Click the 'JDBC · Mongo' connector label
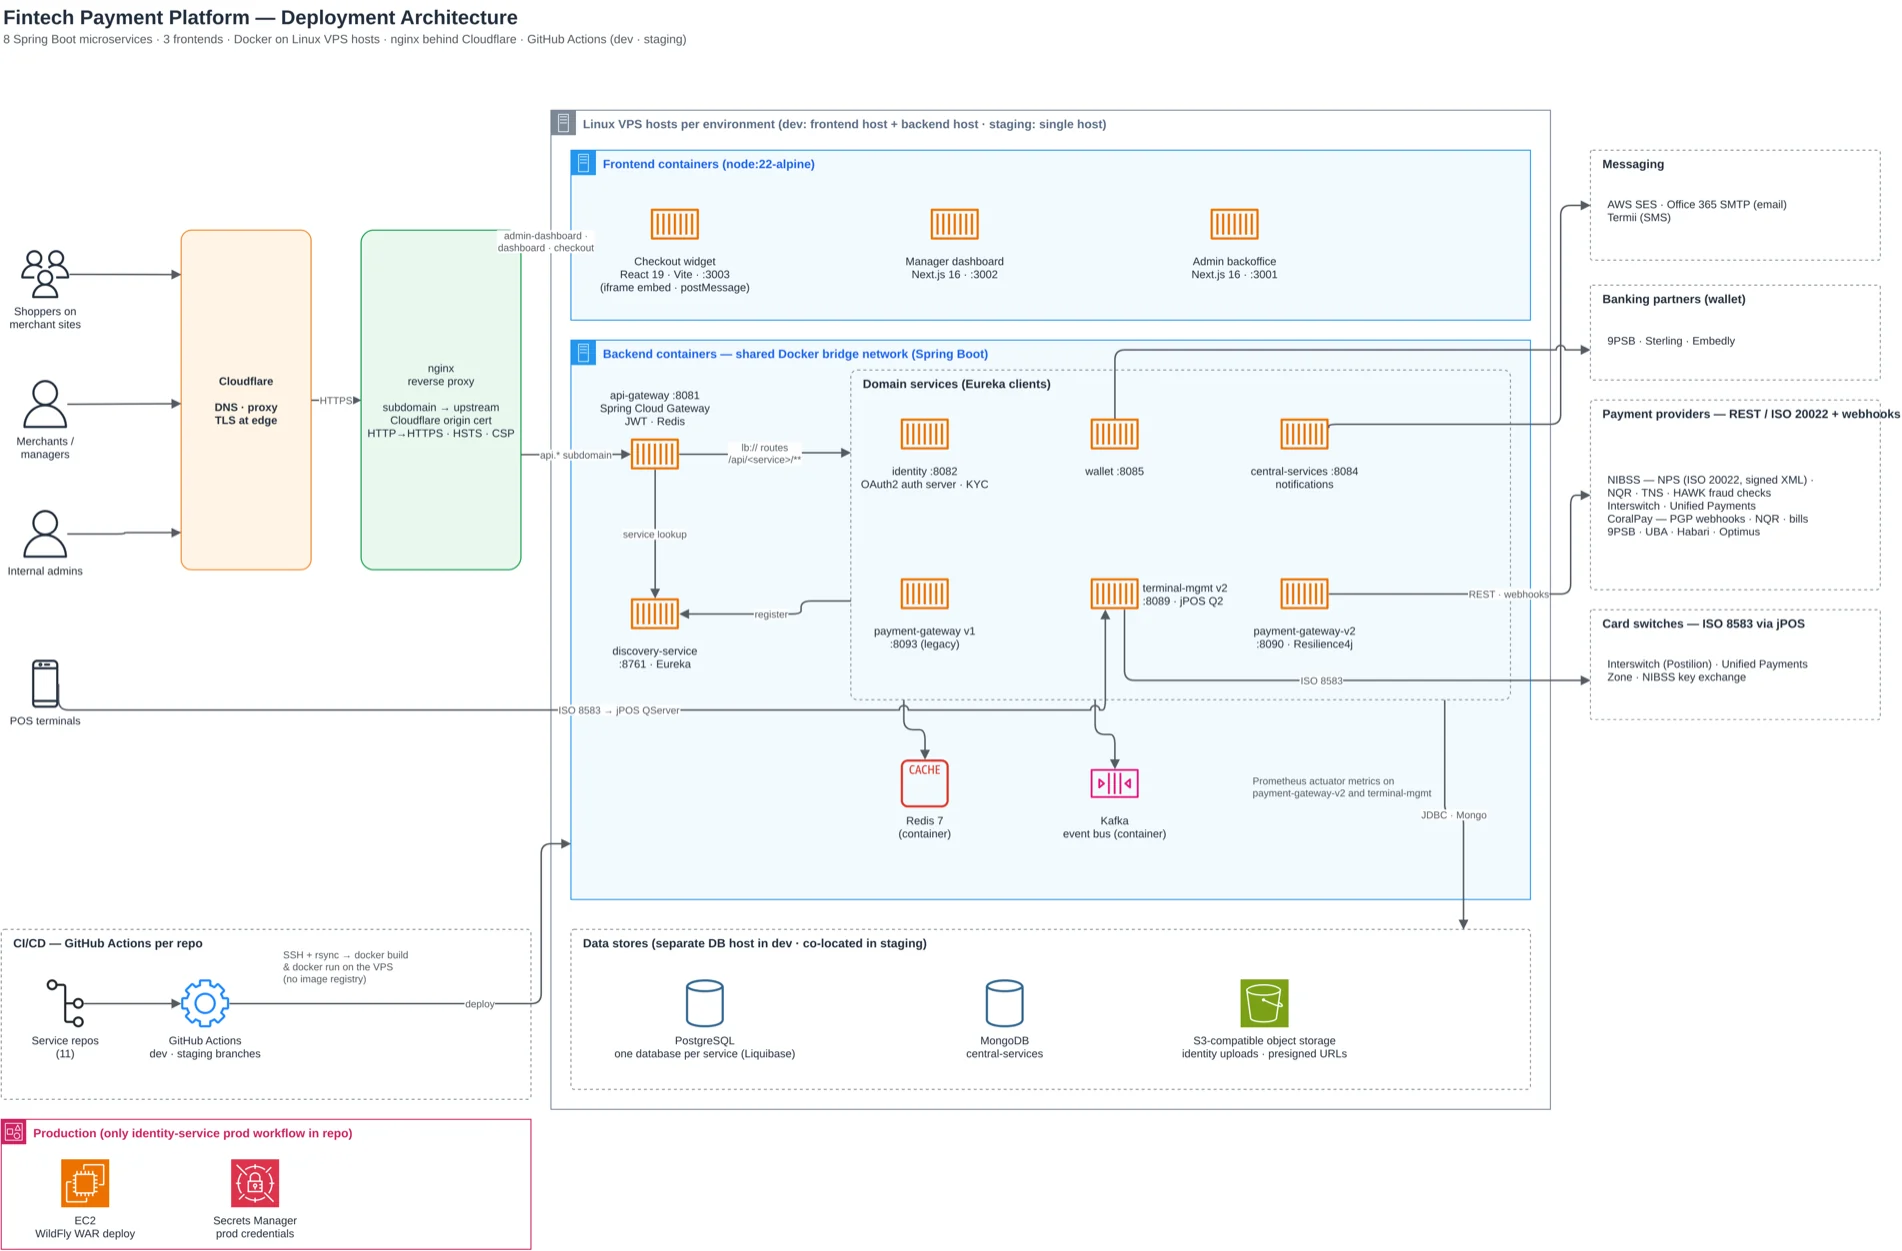This screenshot has height=1251, width=1902. pos(1453,815)
